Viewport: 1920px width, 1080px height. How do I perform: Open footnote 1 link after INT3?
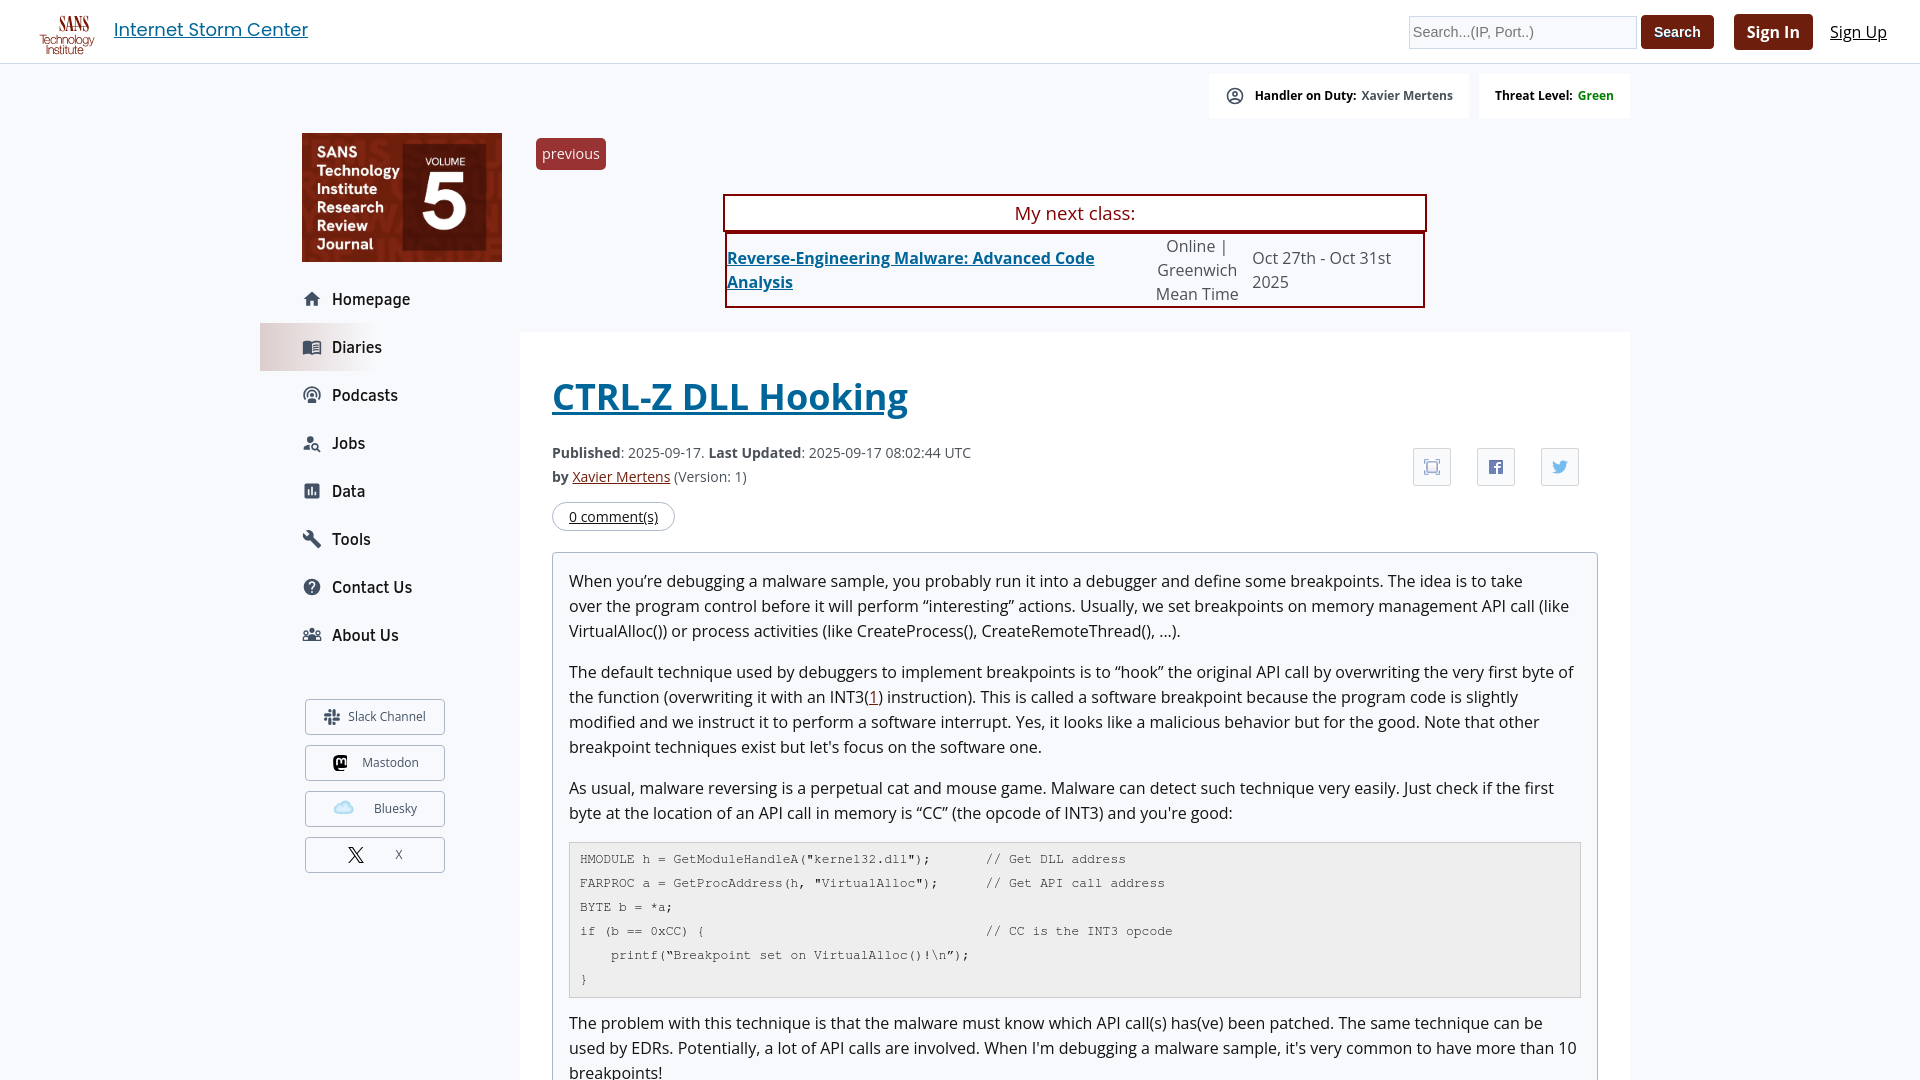point(874,698)
